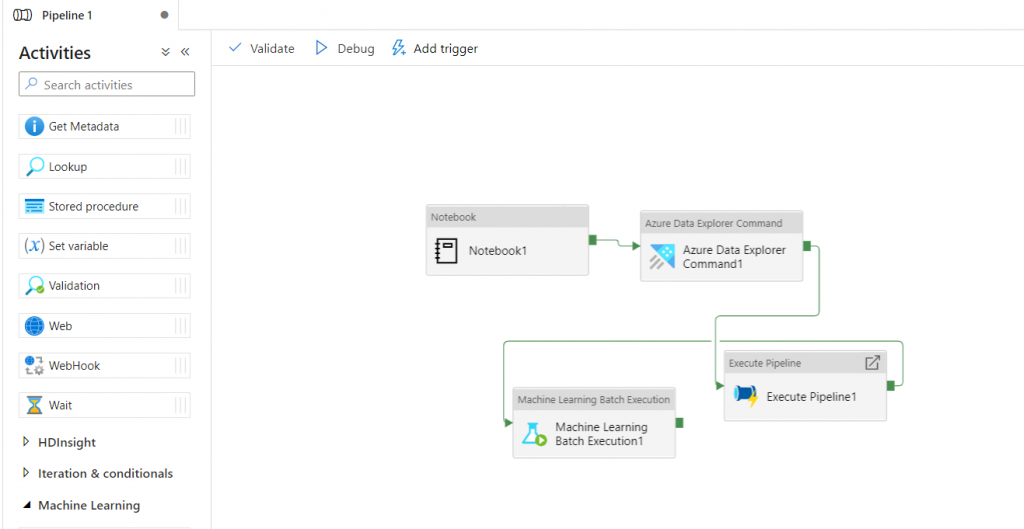Click the WebHook icon

click(x=34, y=365)
